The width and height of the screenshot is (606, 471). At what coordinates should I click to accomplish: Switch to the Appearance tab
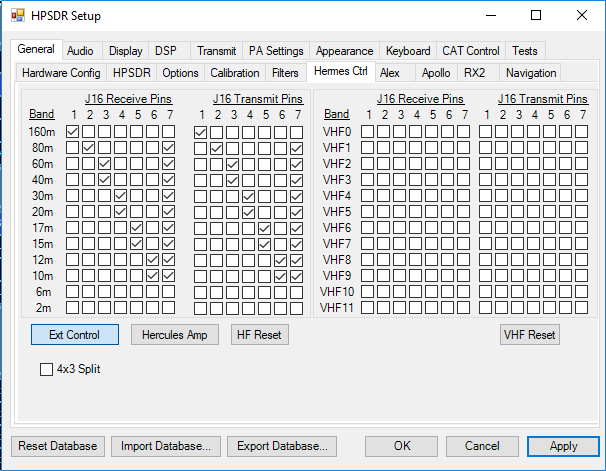(344, 51)
